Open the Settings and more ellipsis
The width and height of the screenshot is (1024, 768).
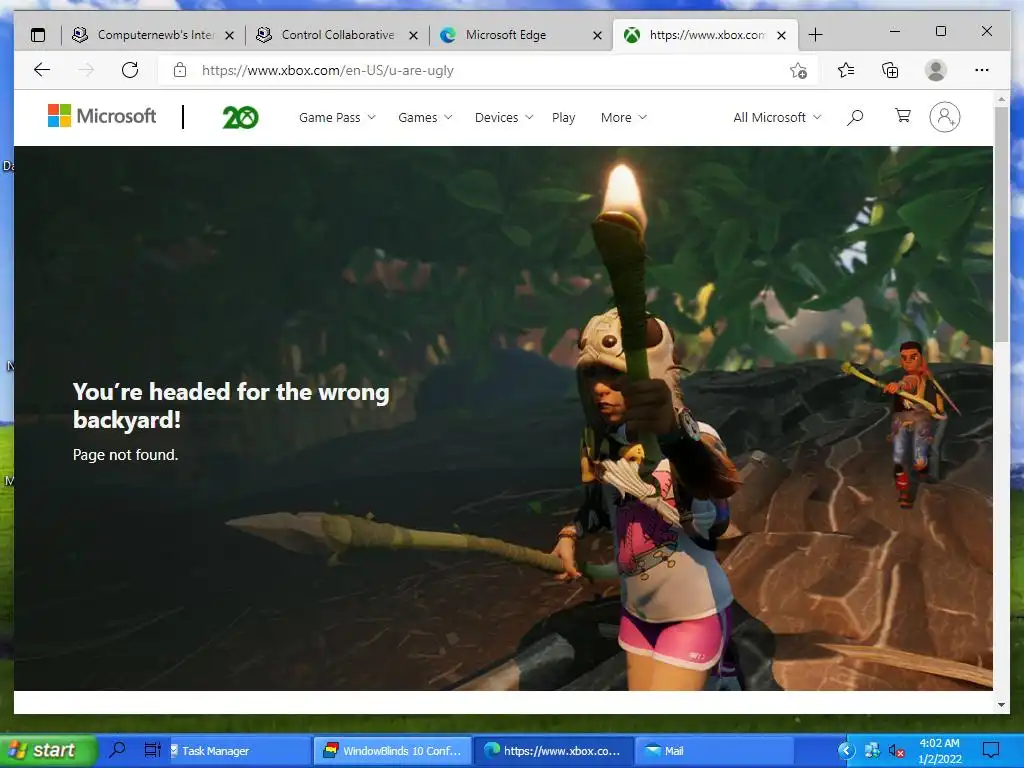tap(982, 70)
